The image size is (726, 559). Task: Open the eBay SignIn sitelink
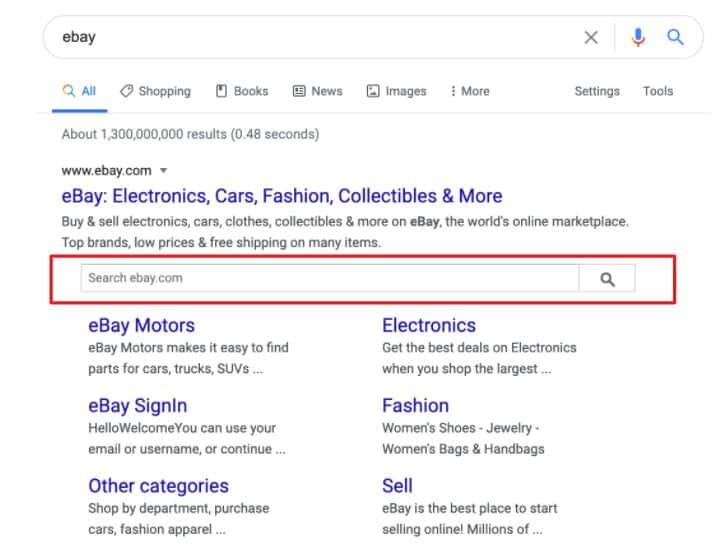pos(138,406)
